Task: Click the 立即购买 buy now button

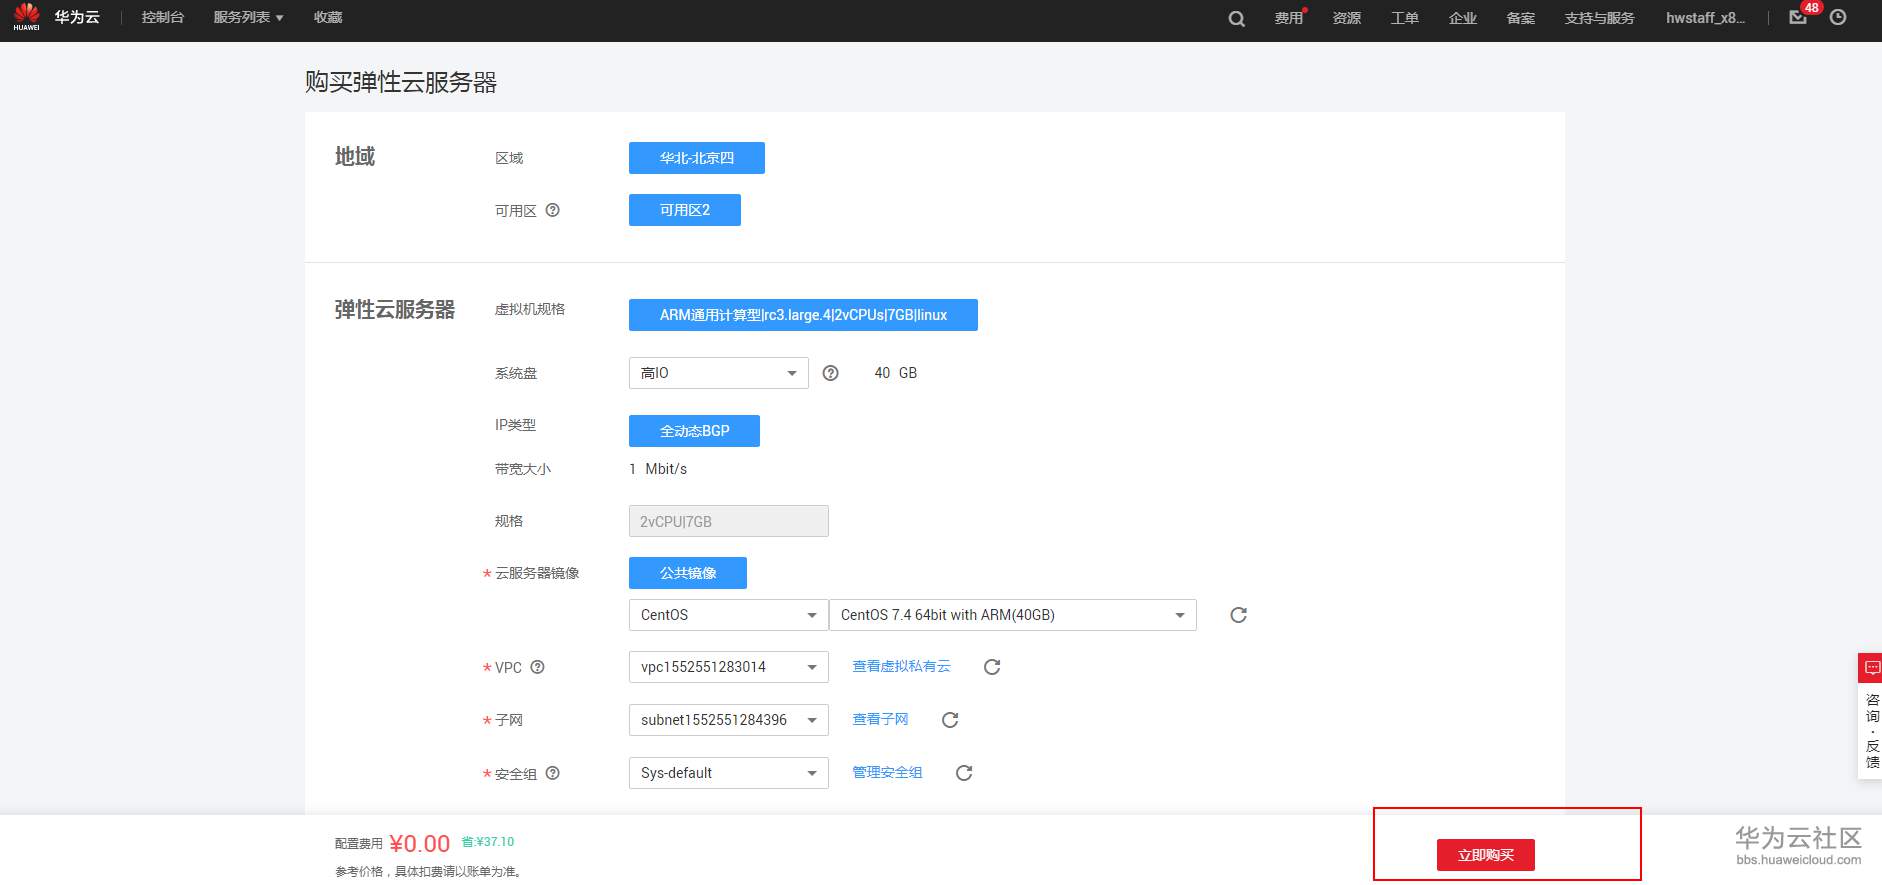Action: (1486, 855)
